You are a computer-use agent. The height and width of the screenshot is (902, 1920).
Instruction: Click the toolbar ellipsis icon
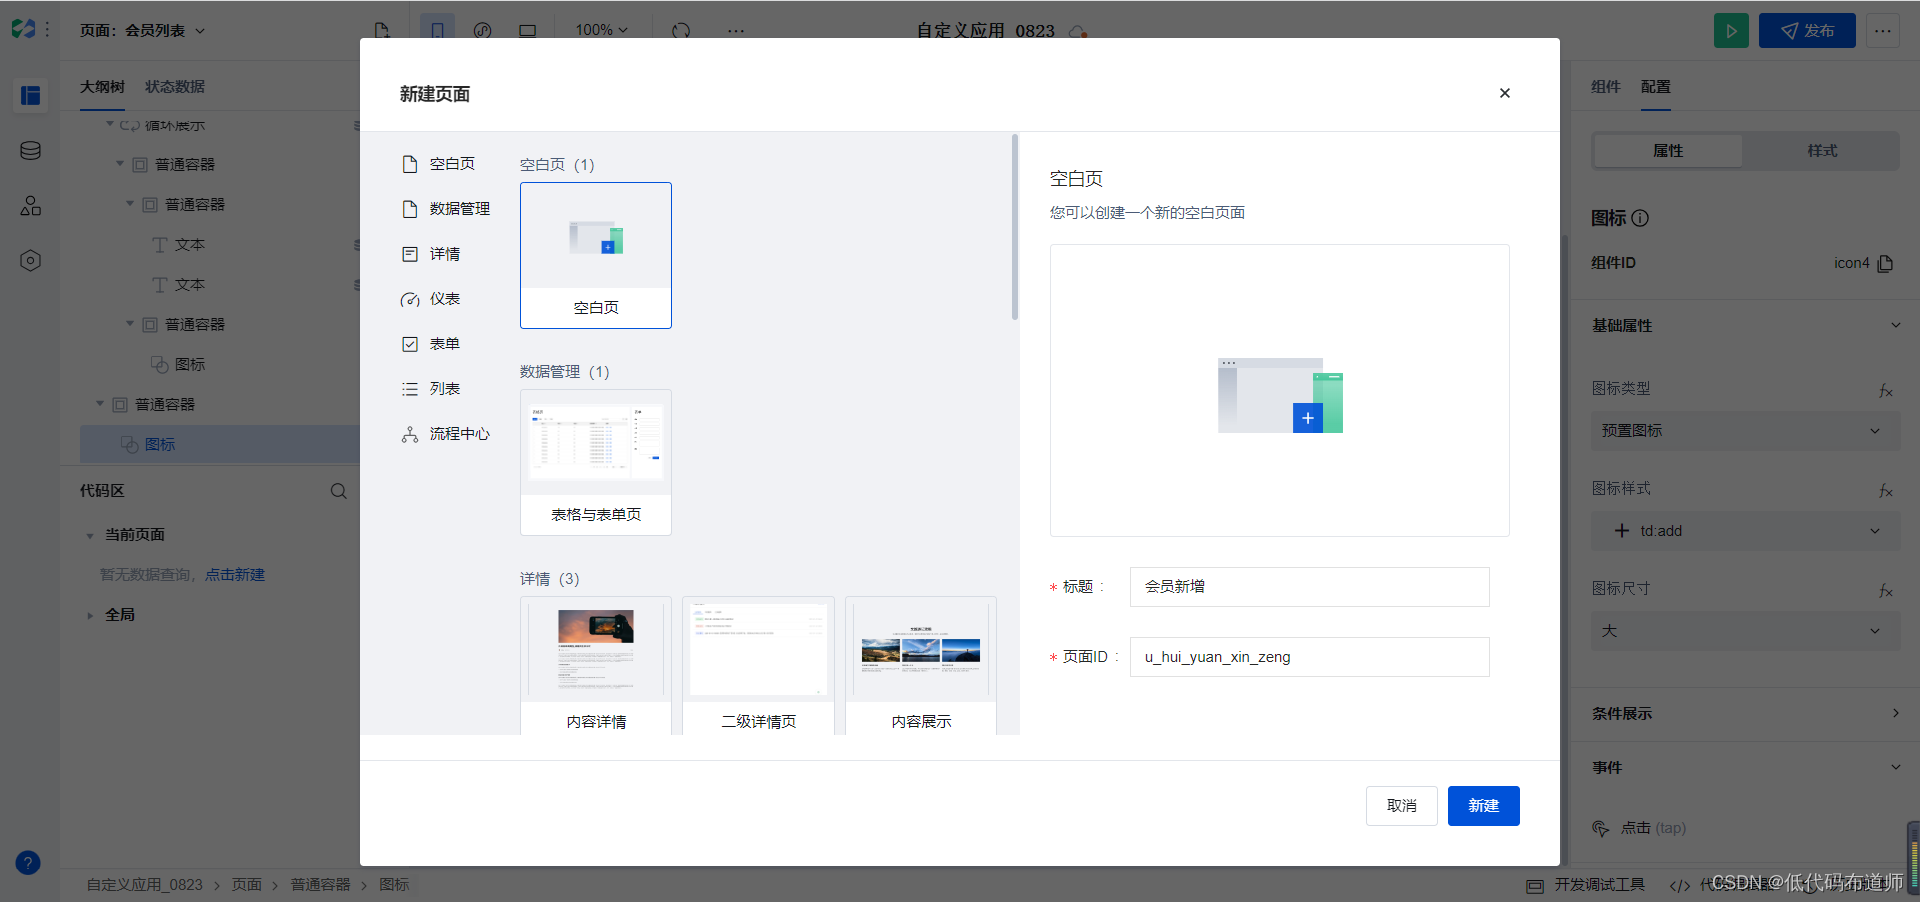[x=736, y=31]
